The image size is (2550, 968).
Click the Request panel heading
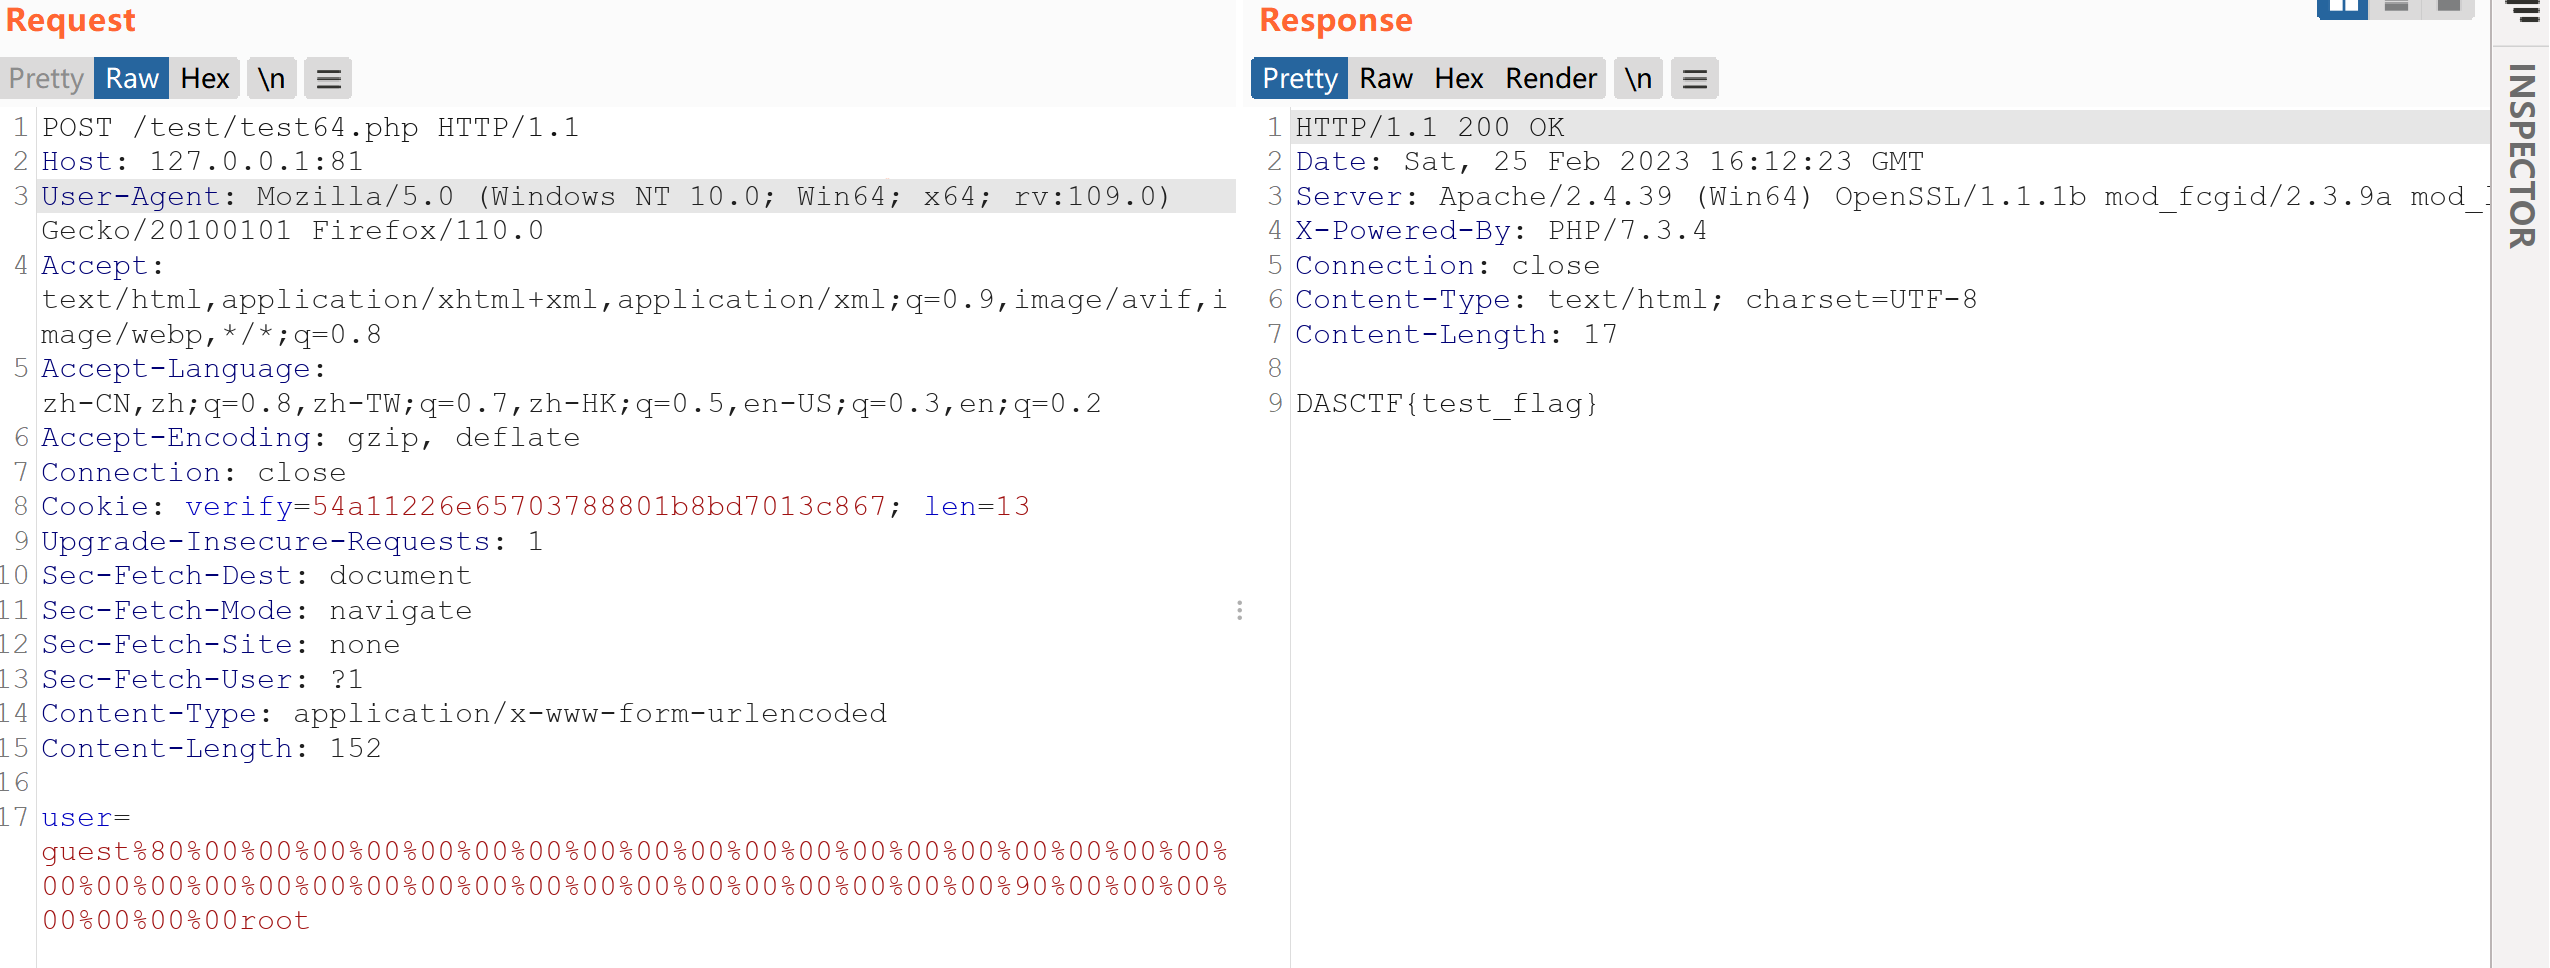(70, 20)
